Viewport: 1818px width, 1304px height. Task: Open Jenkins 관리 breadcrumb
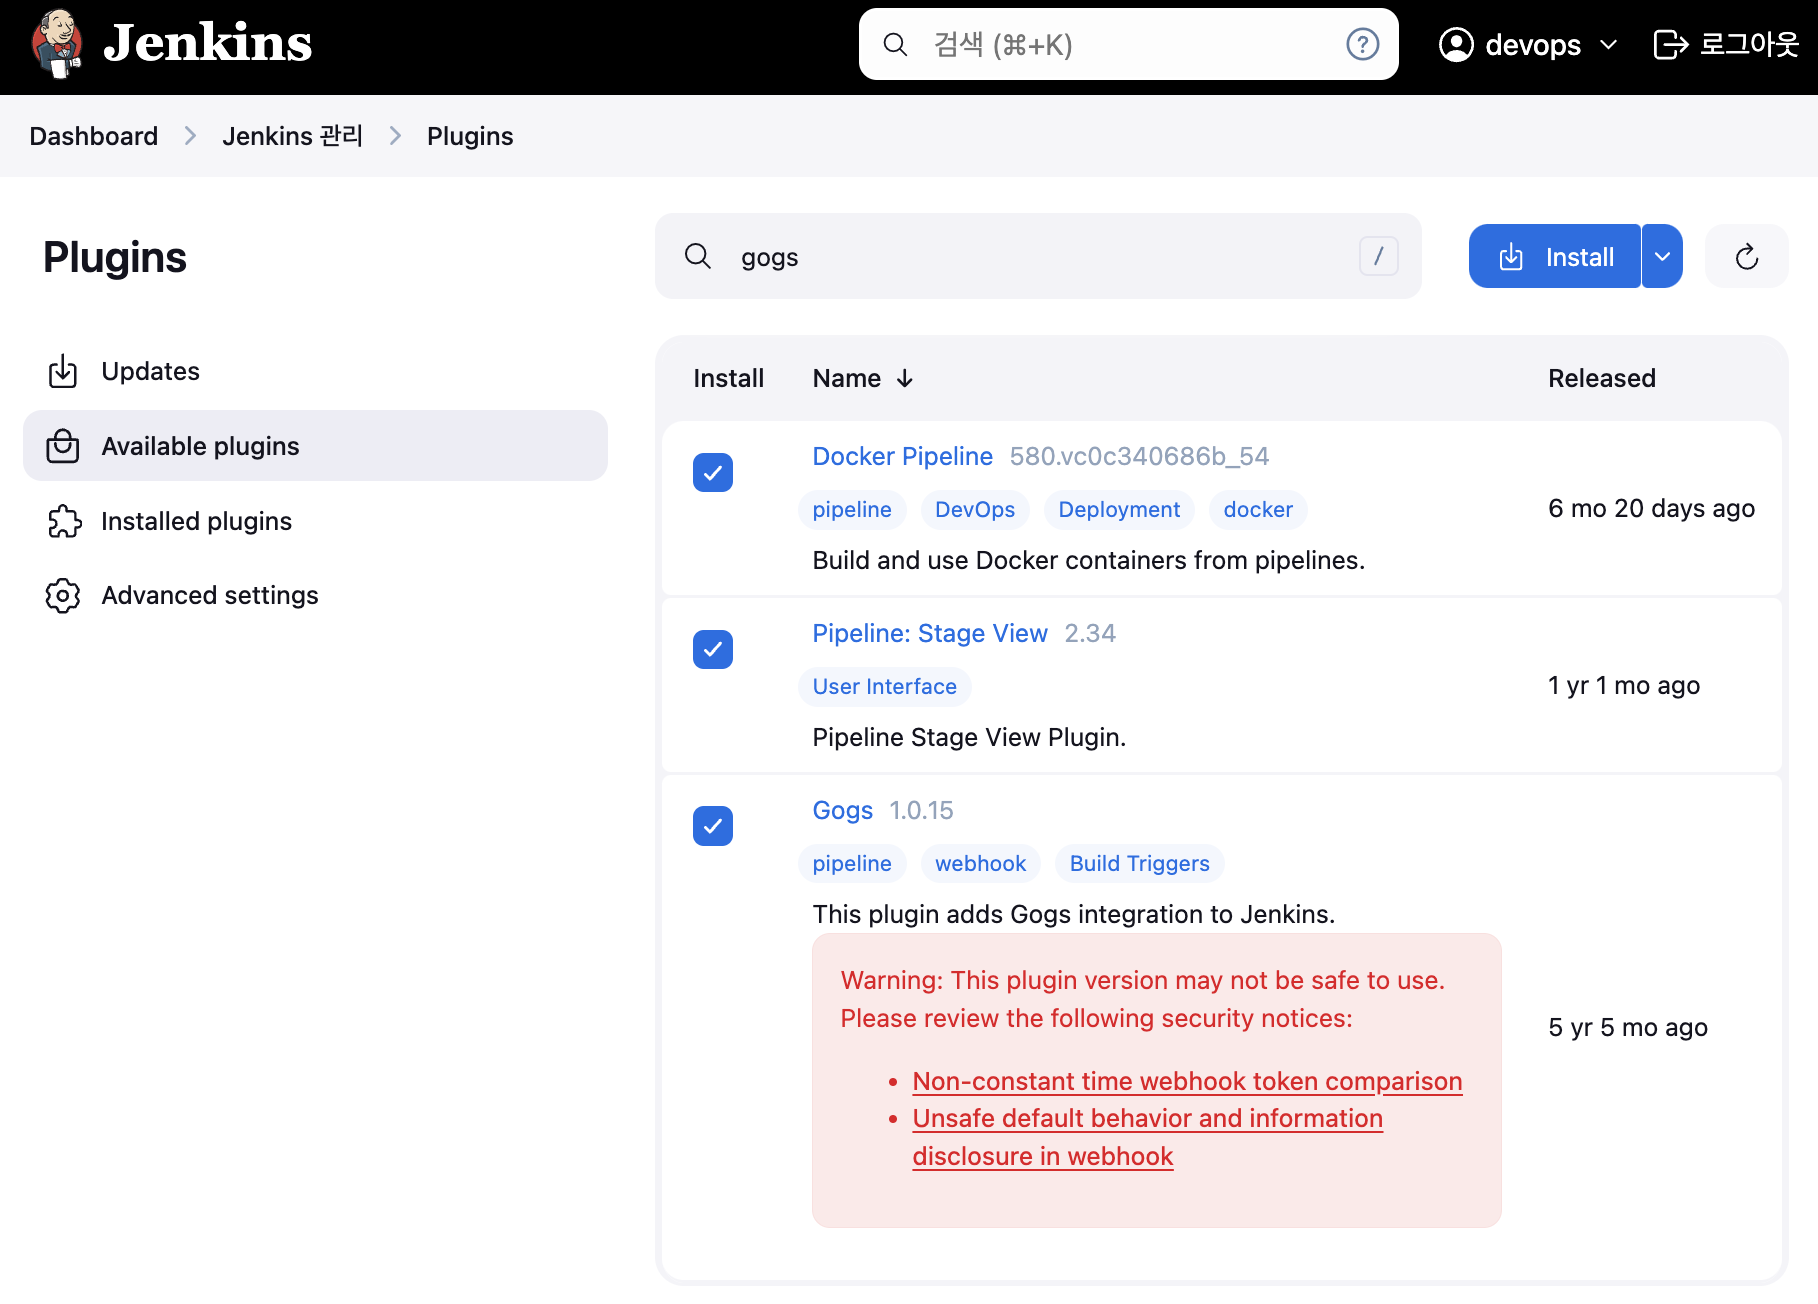pyautogui.click(x=292, y=136)
